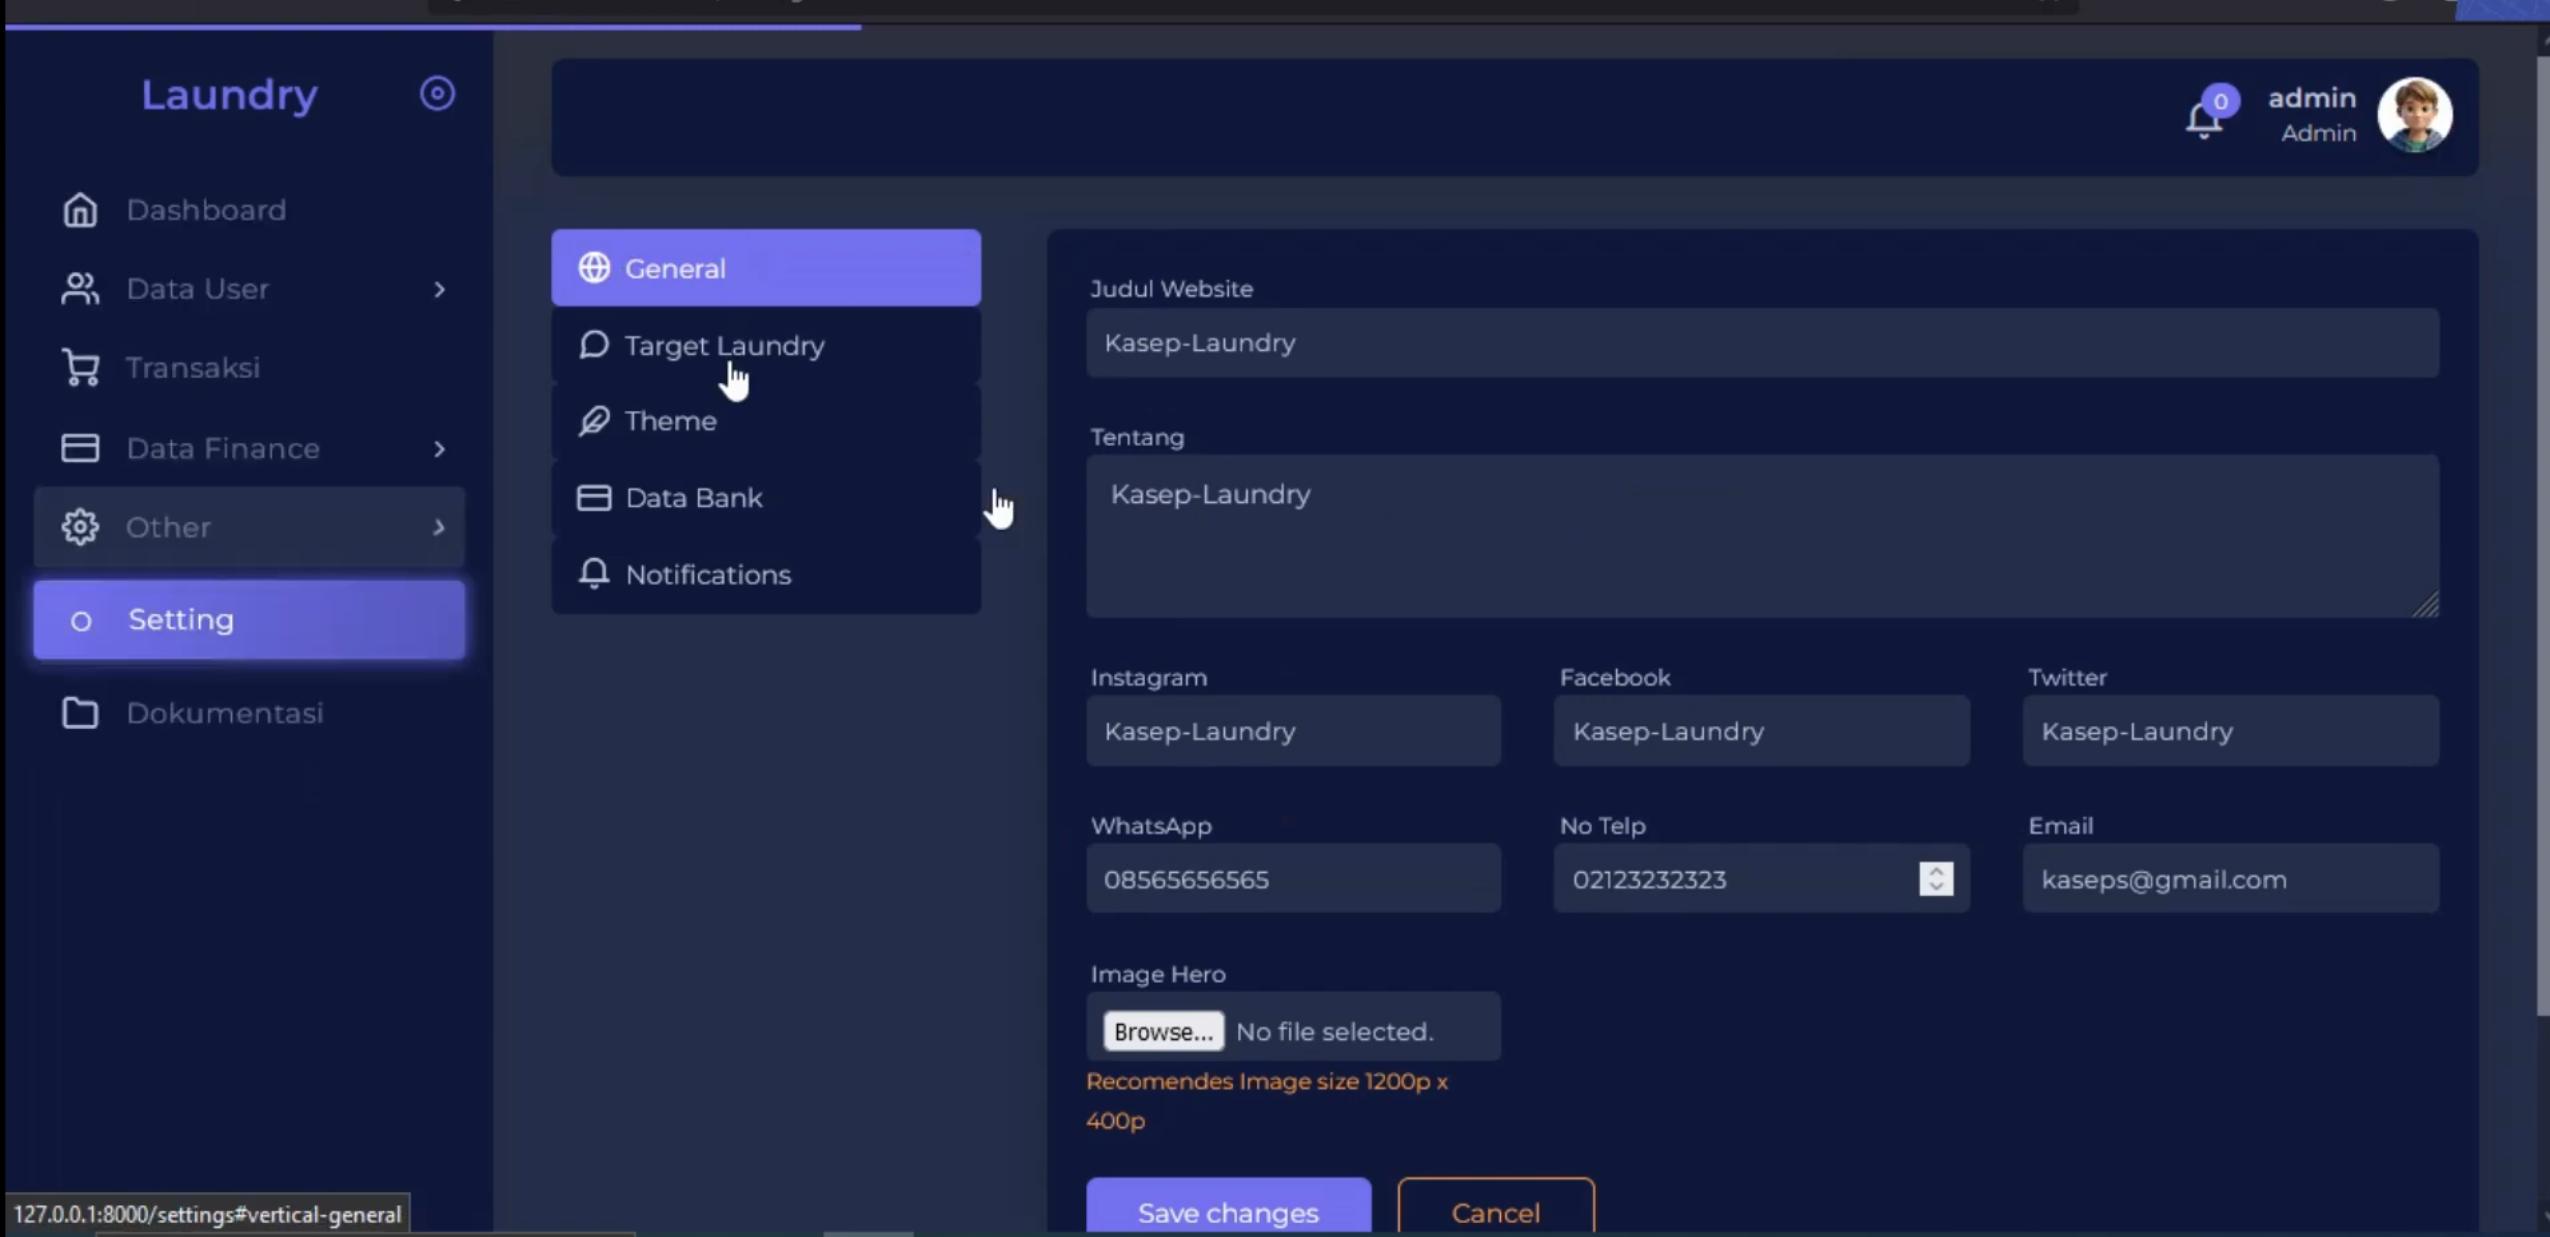Viewport: 2550px width, 1237px height.
Task: Click the sidebar toggle circle icon
Action: pyautogui.click(x=437, y=94)
